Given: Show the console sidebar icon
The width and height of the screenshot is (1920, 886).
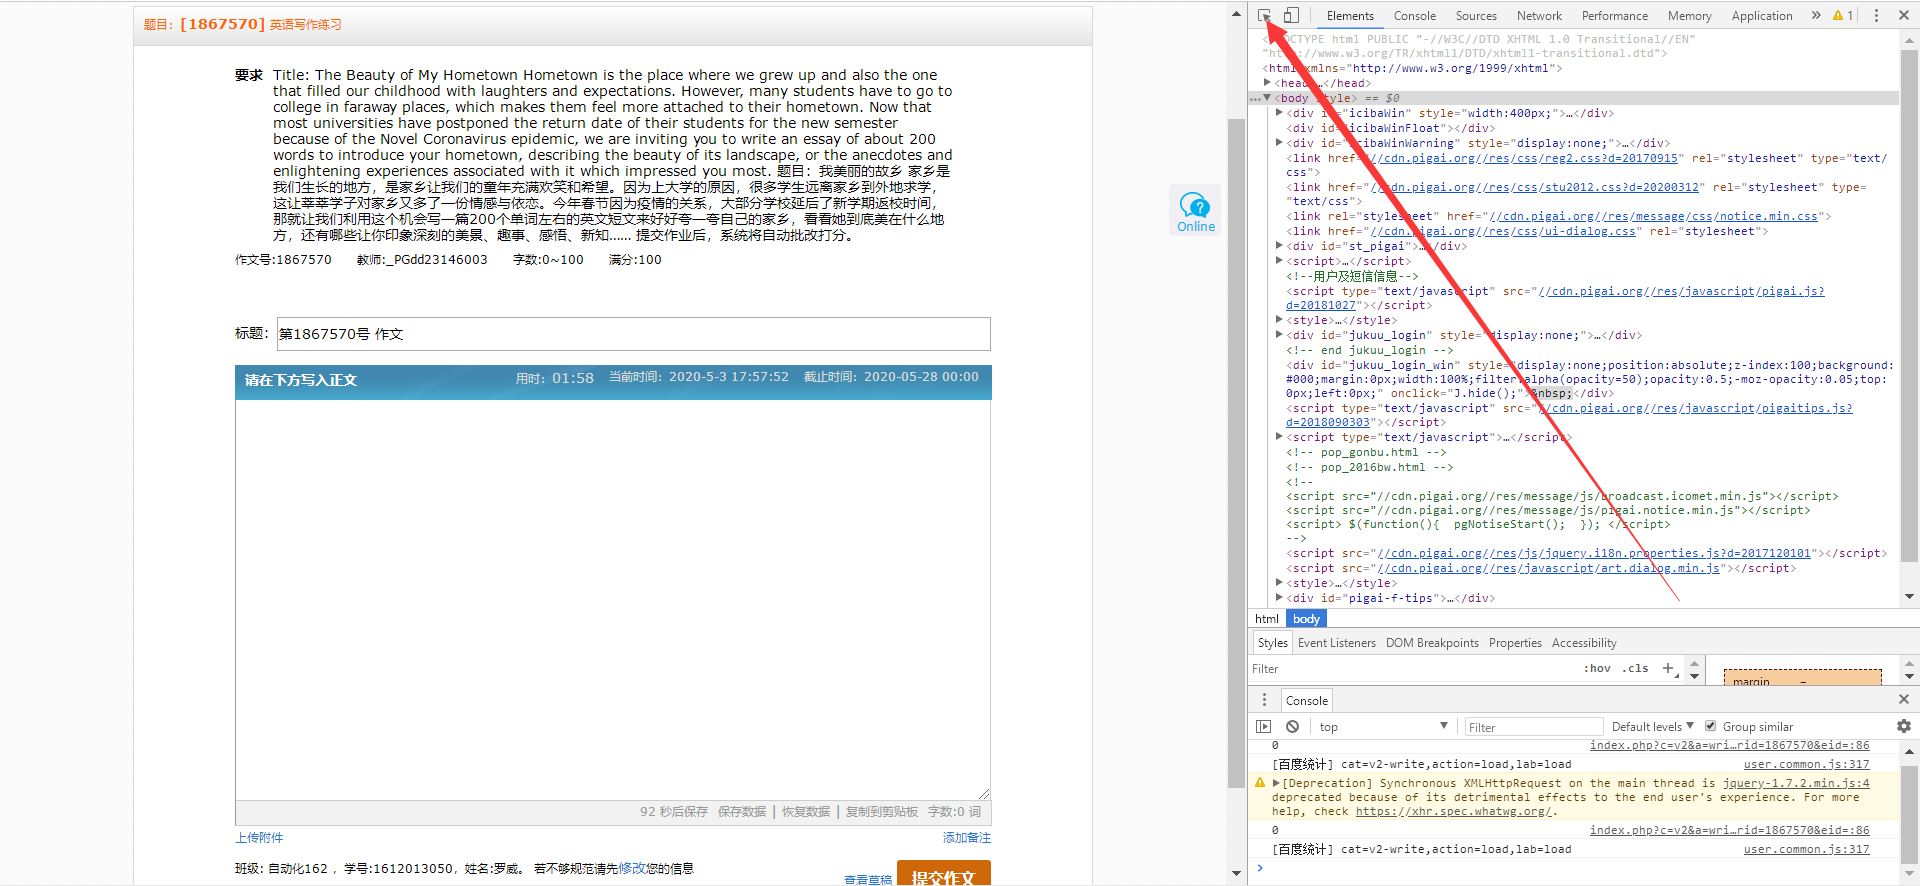Looking at the screenshot, I should 1264,727.
